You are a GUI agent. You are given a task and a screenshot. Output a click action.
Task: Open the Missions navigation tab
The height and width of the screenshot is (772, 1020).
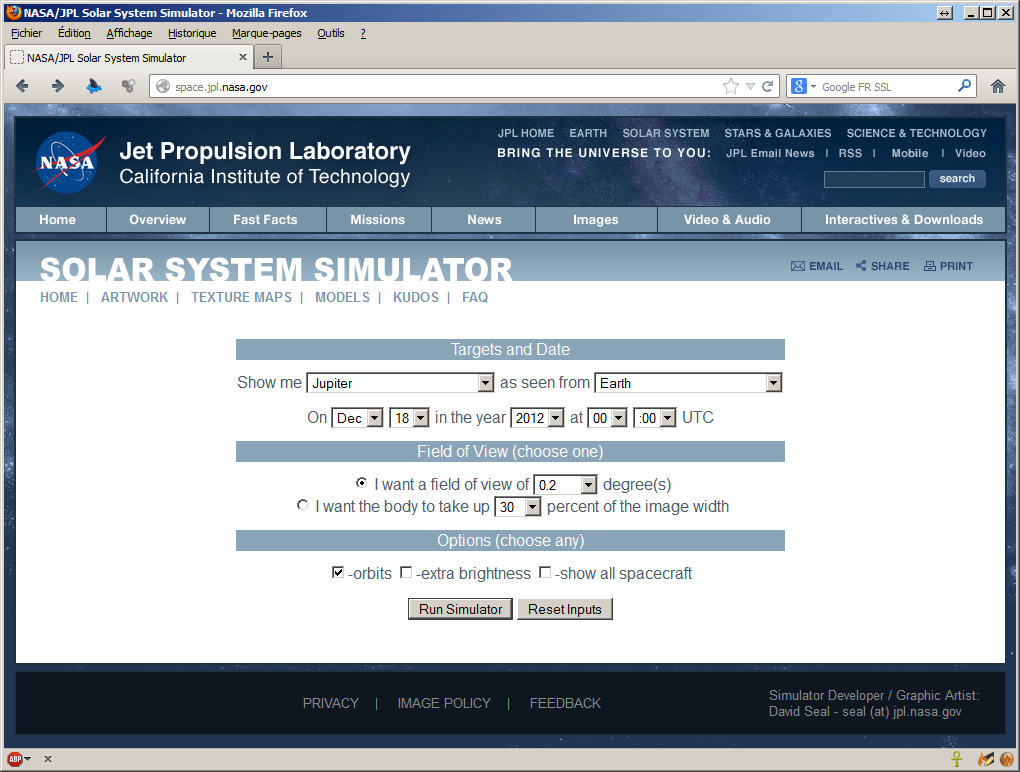point(378,220)
